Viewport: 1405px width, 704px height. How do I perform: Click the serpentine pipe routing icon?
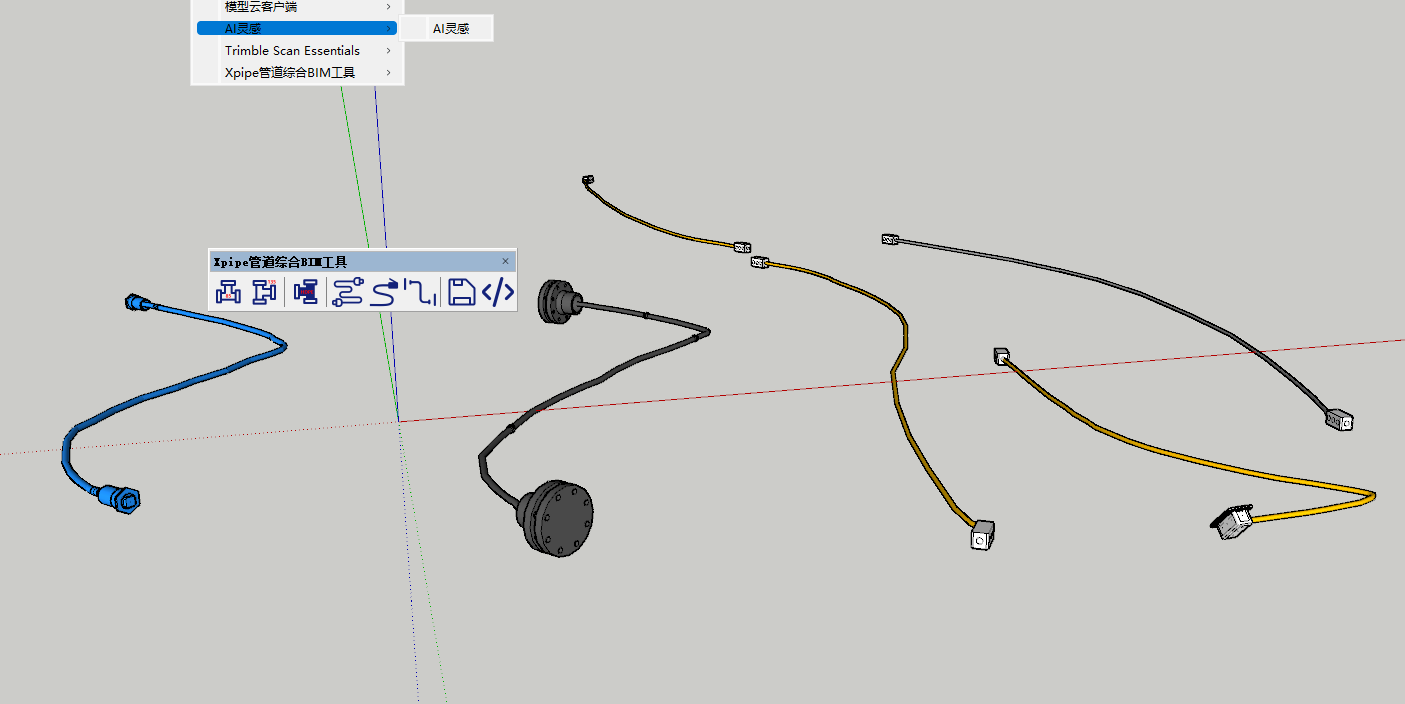point(347,293)
